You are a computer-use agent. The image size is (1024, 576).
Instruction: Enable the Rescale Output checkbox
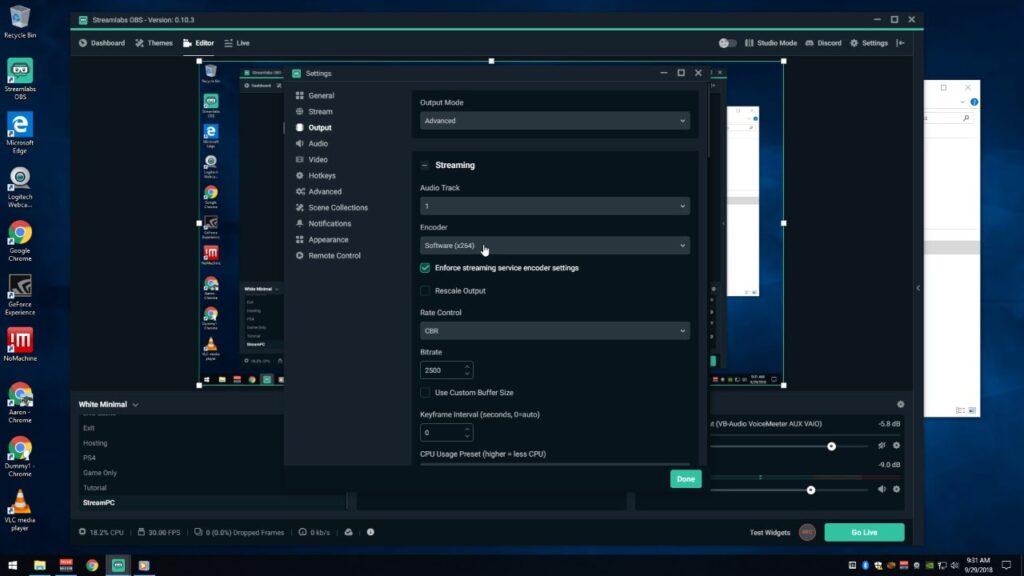(425, 291)
